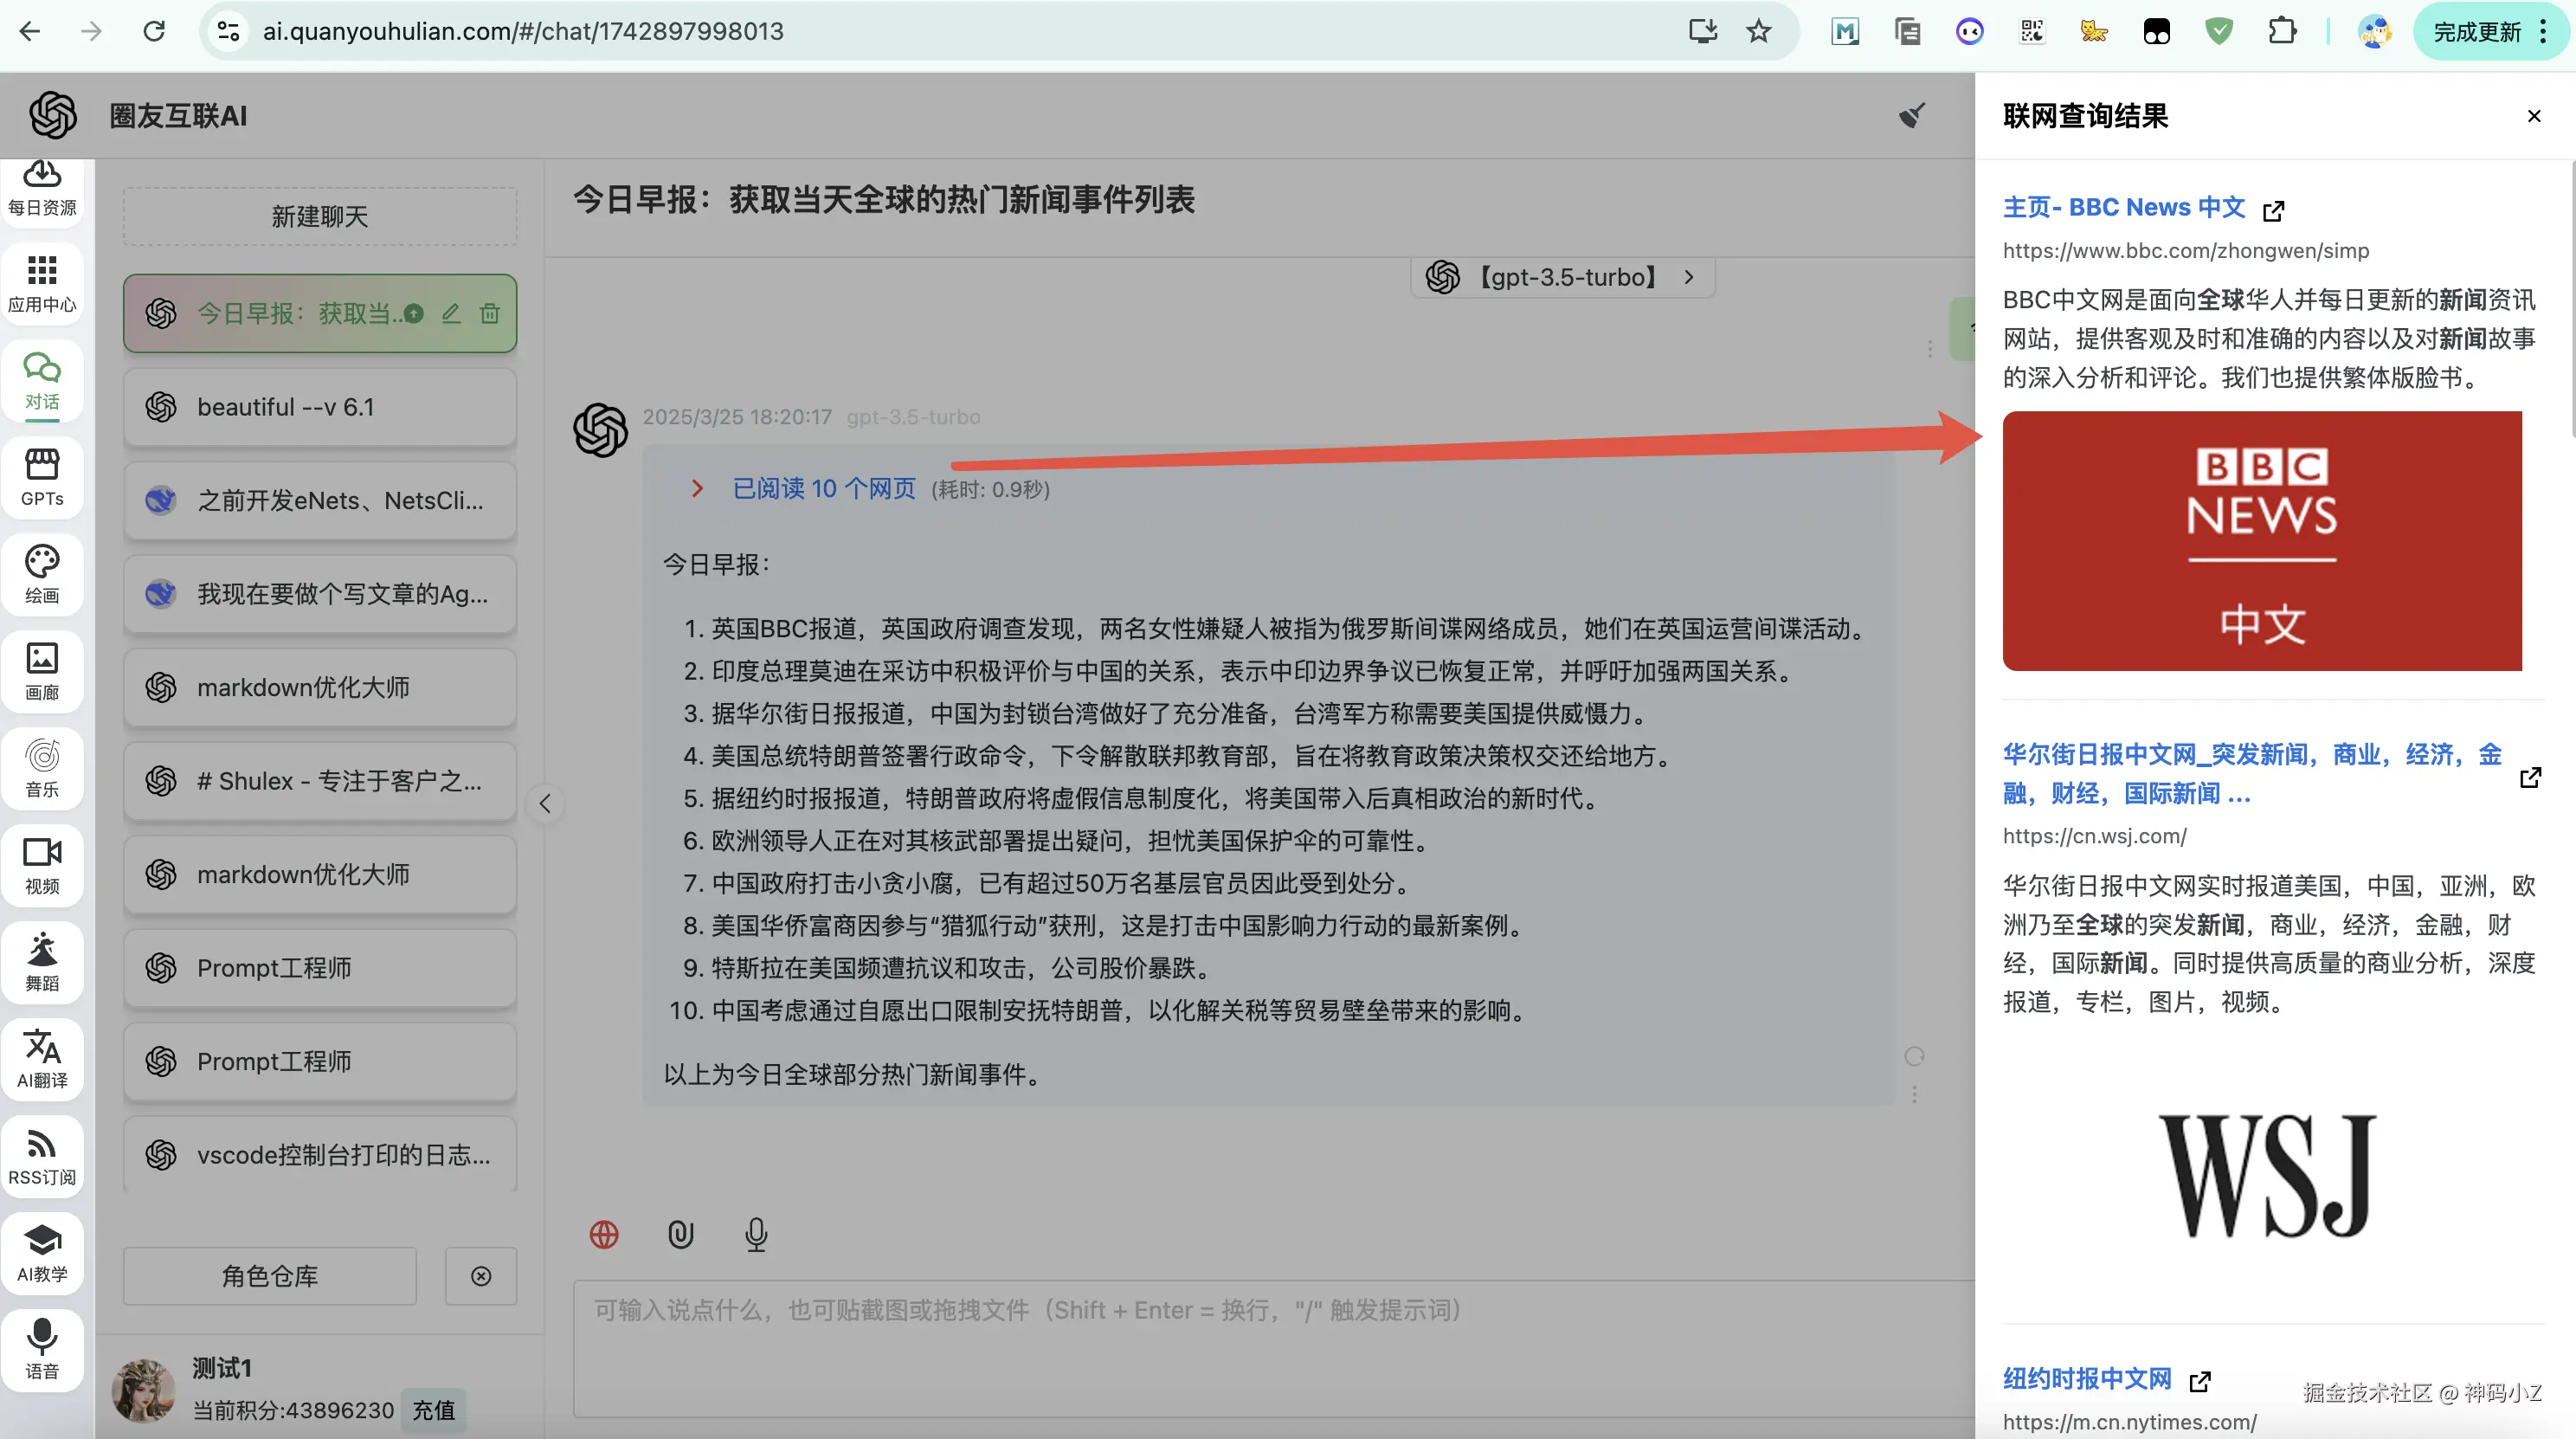Screen dimensions: 2576x1439
Task: Click the microphone voice input icon
Action: point(756,1234)
